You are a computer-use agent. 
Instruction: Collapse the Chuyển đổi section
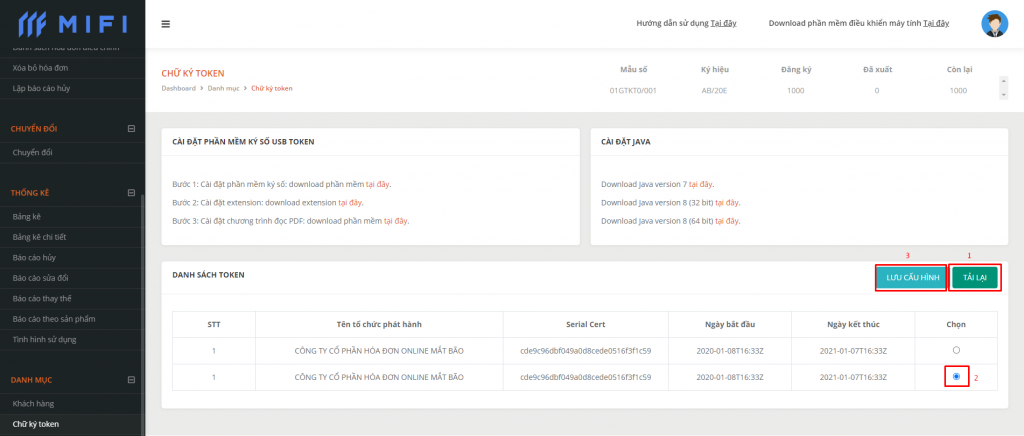(x=131, y=128)
